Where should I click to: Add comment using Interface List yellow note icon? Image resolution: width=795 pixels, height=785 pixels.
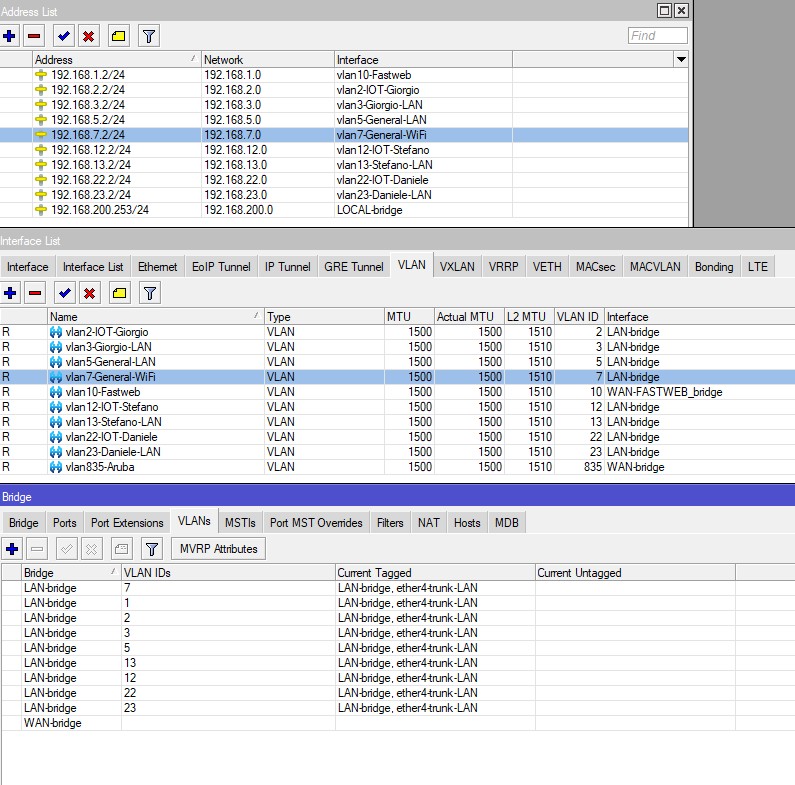(x=118, y=293)
